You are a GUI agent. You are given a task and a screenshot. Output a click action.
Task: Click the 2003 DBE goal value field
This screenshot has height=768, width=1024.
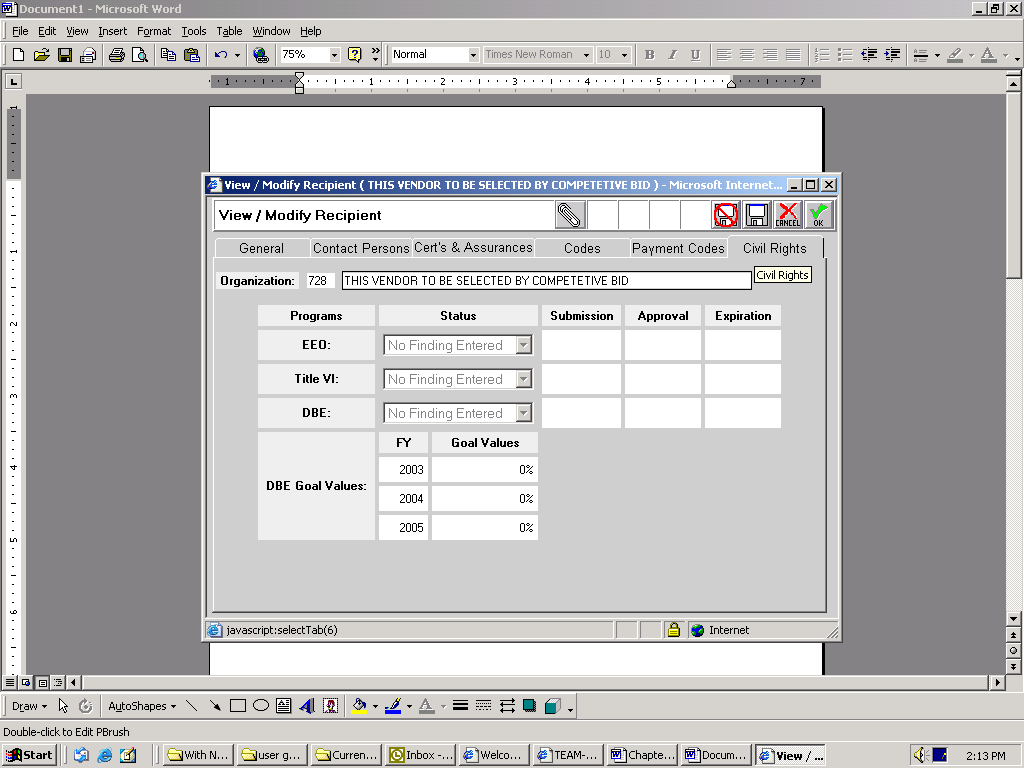(484, 470)
